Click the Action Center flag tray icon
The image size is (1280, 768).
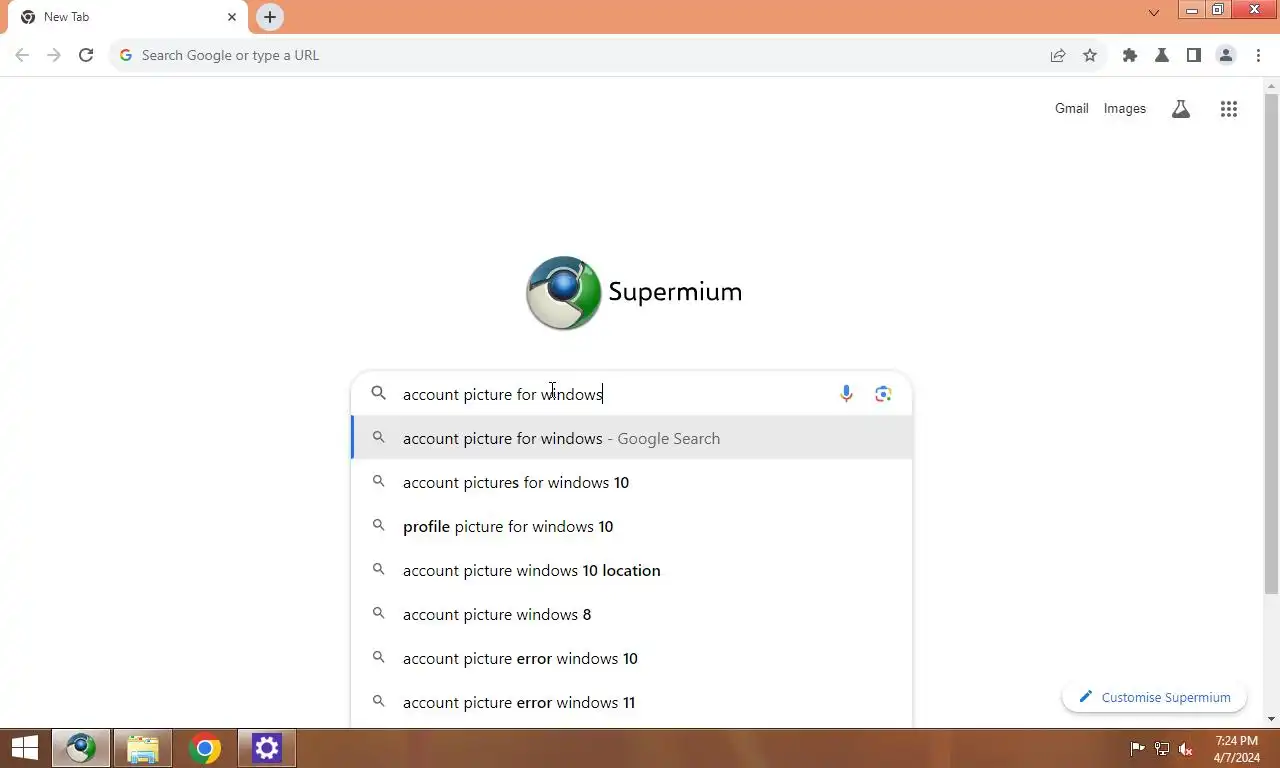click(x=1138, y=748)
